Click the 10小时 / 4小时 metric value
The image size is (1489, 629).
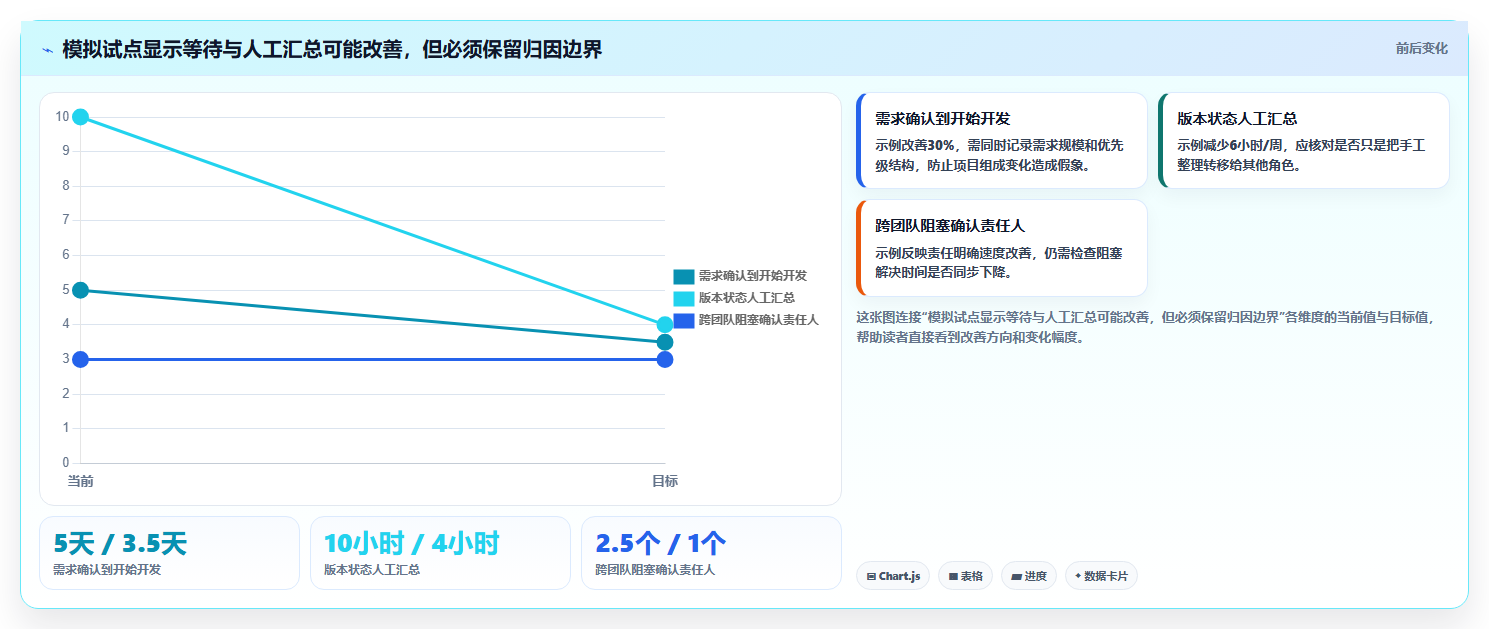tap(411, 543)
